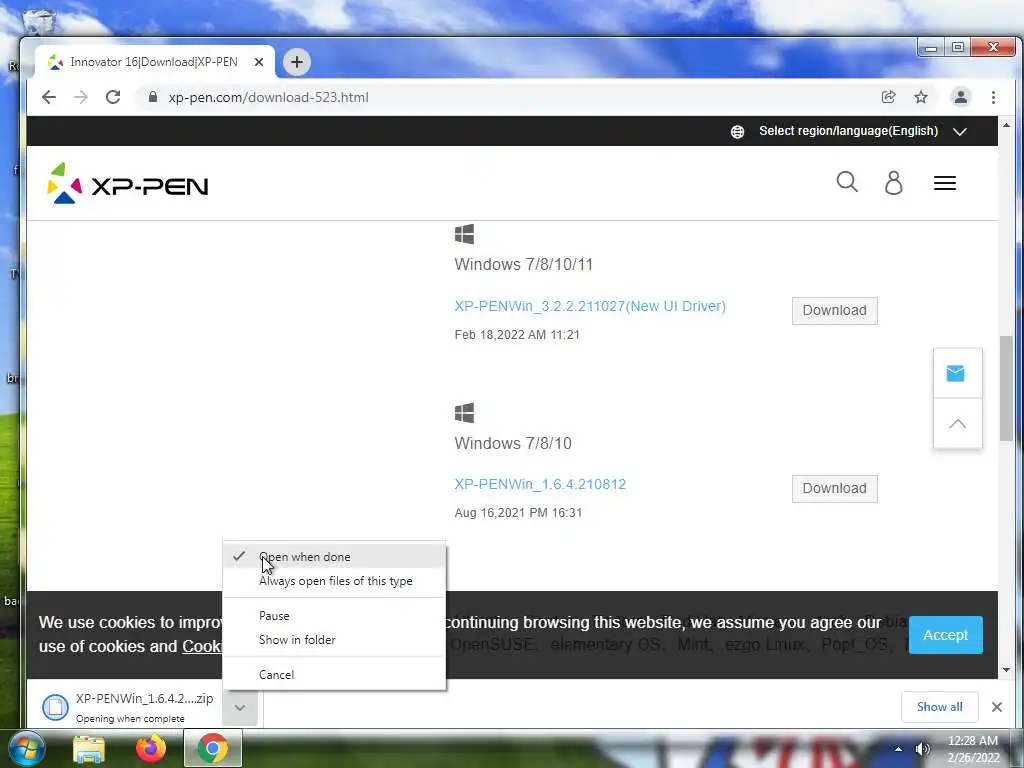Click the scroll-to-top arrow button
1024x768 pixels.
(957, 423)
